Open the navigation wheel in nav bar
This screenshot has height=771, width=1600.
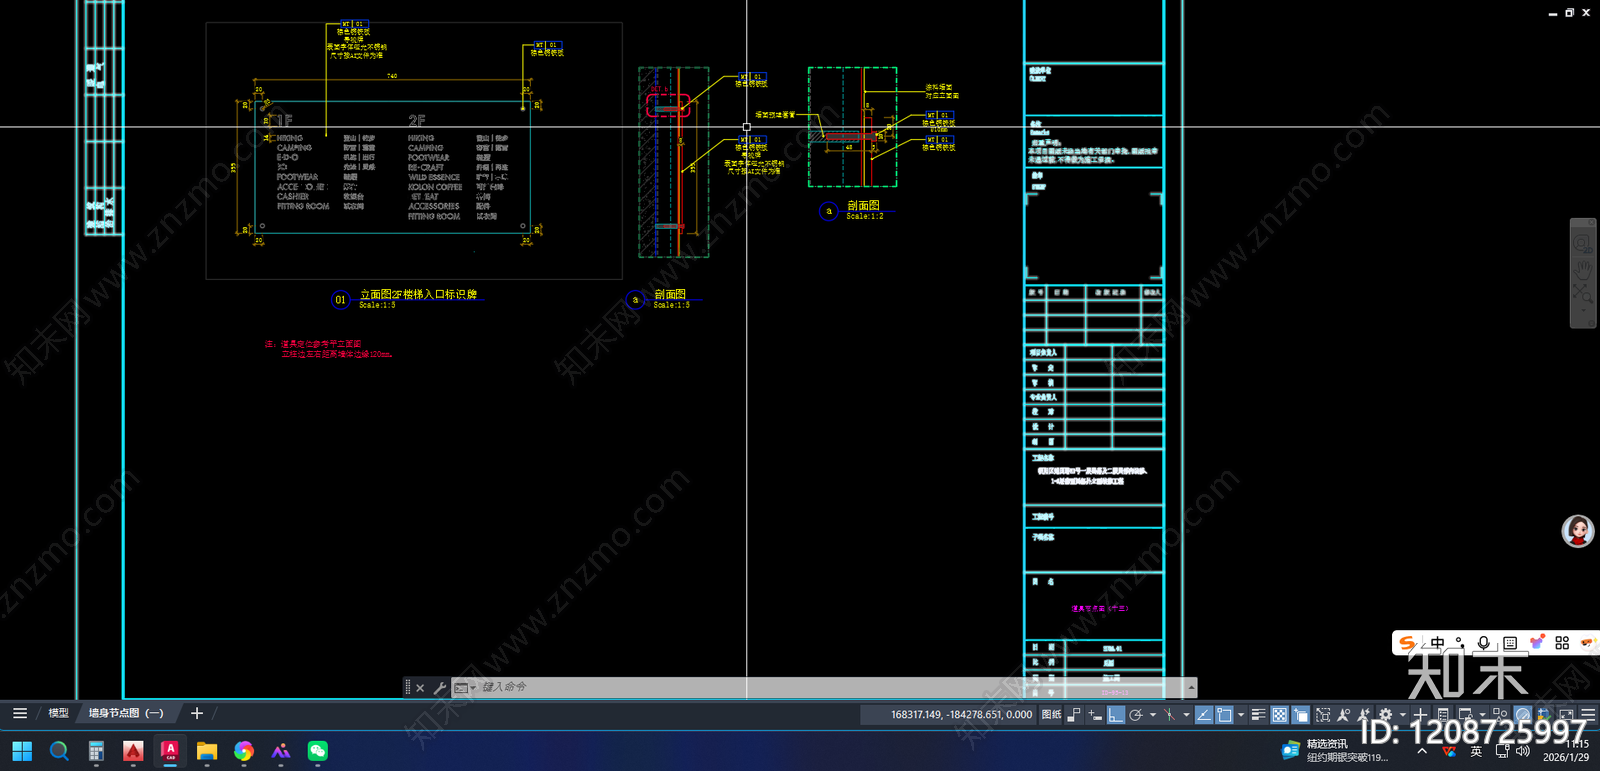[1583, 243]
